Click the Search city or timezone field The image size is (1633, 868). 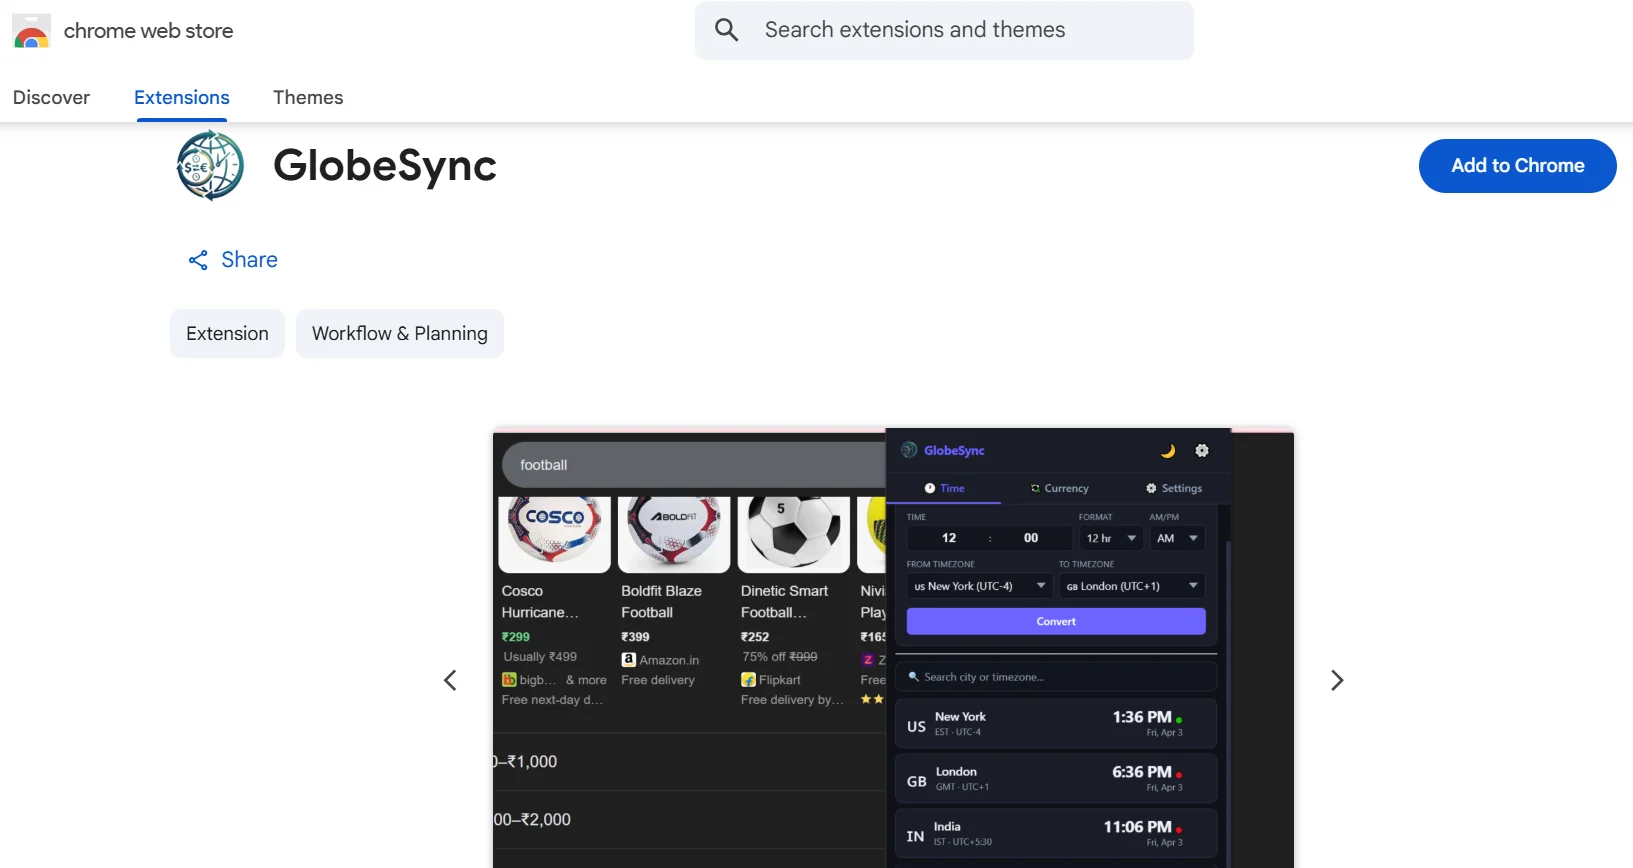coord(1056,677)
